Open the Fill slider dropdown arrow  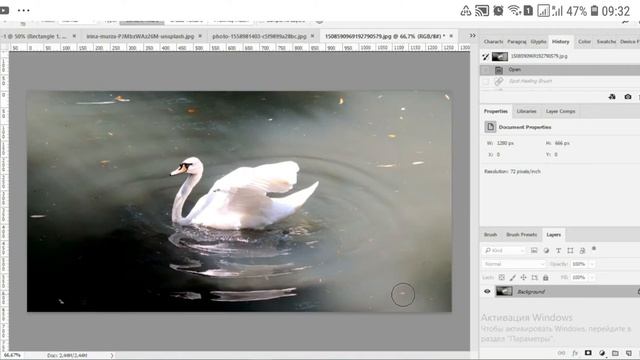[x=592, y=278]
